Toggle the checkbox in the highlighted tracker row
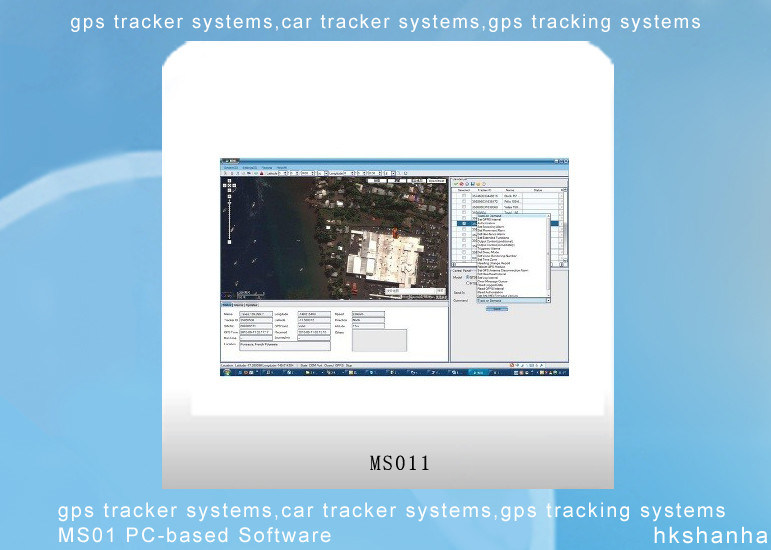The height and width of the screenshot is (550, 771). (x=464, y=223)
